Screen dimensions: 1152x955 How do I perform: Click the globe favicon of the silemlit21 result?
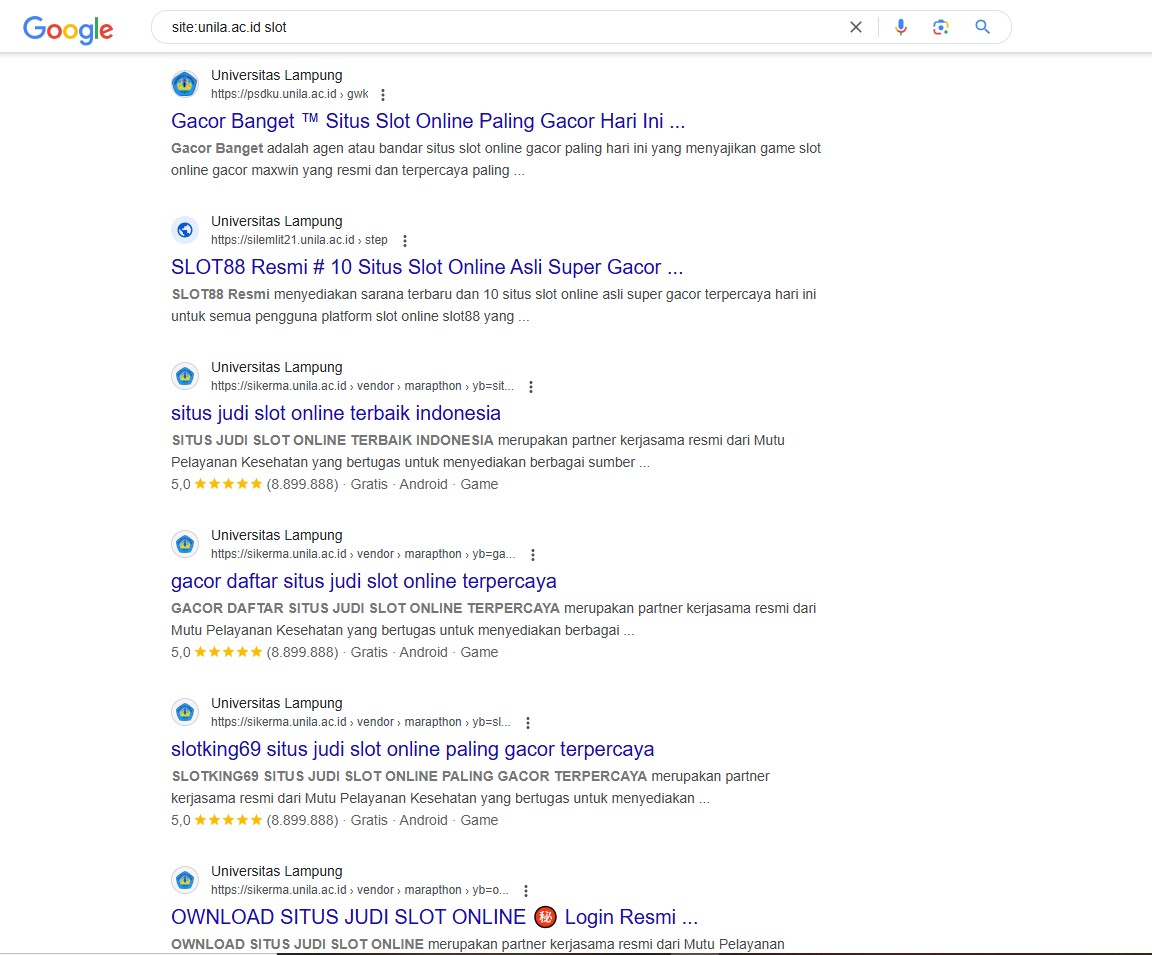pos(185,230)
